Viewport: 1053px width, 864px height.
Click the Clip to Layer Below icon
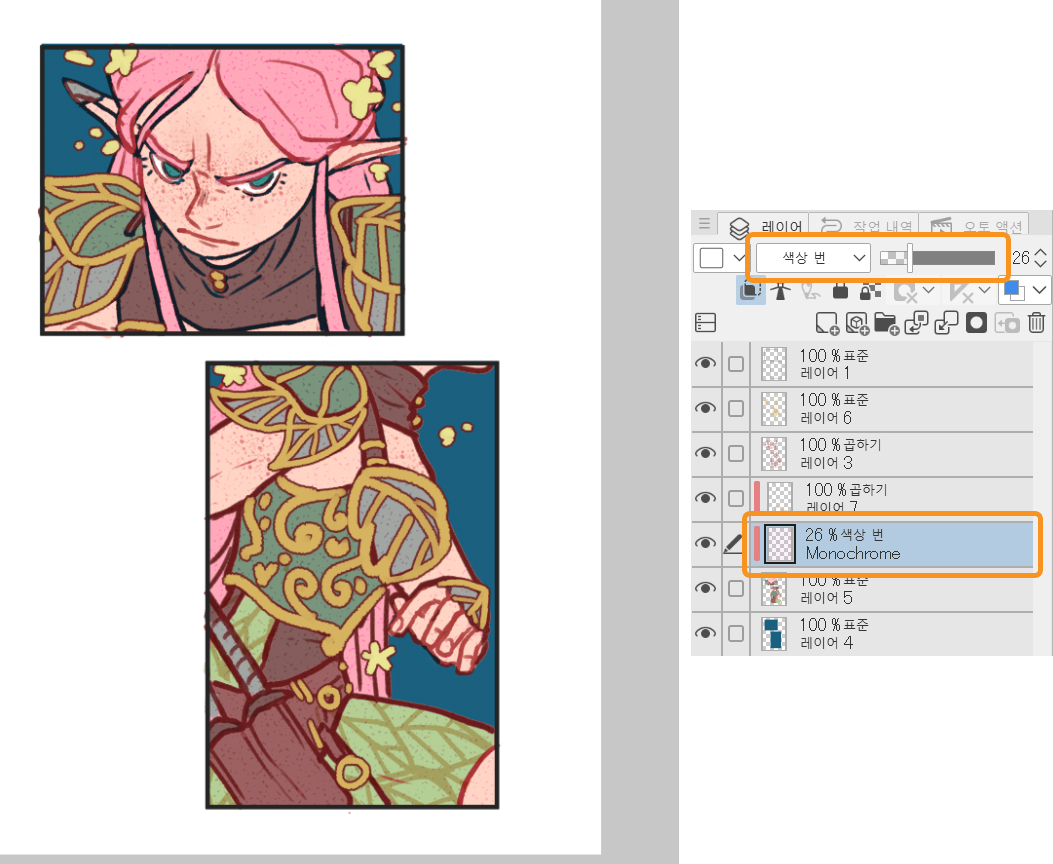point(749,291)
